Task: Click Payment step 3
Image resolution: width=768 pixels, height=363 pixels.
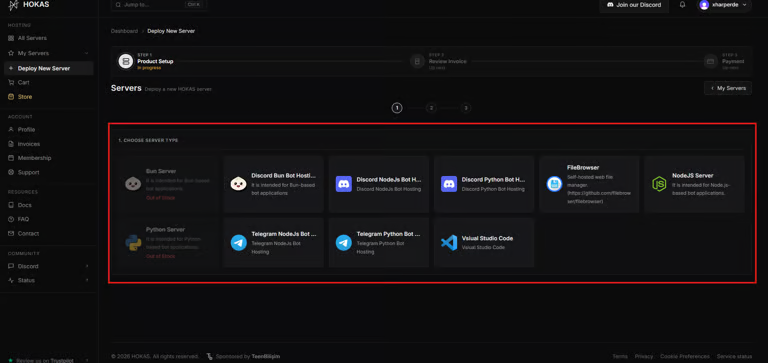Action: tap(724, 61)
